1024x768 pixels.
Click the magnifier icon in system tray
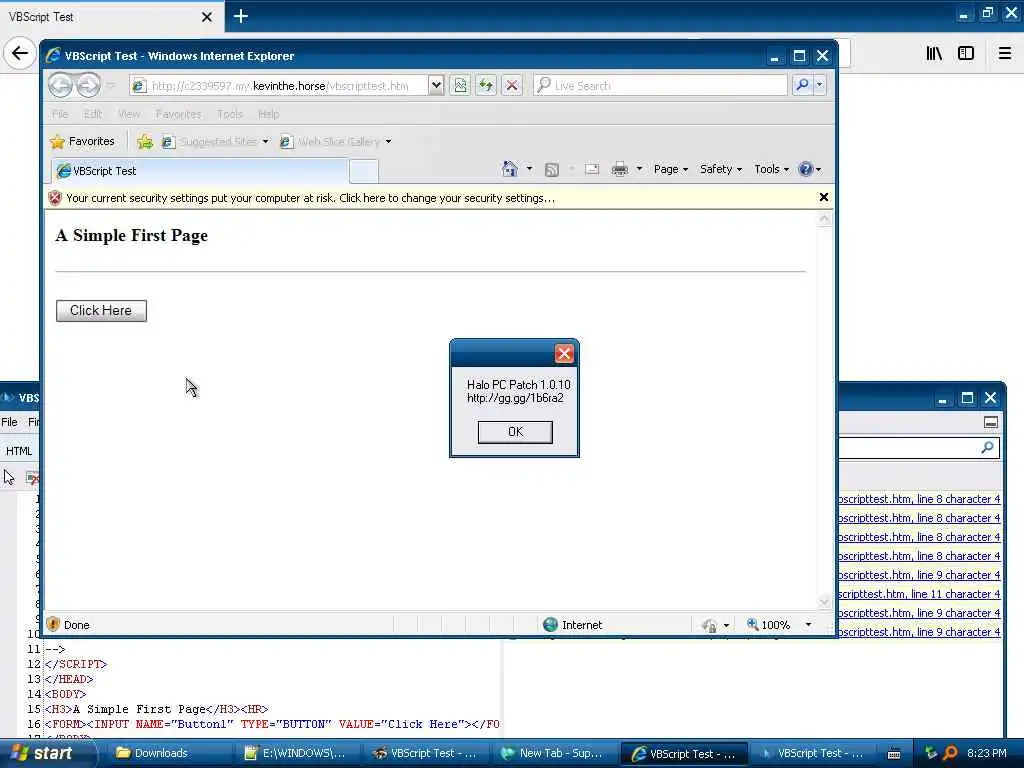[x=950, y=753]
